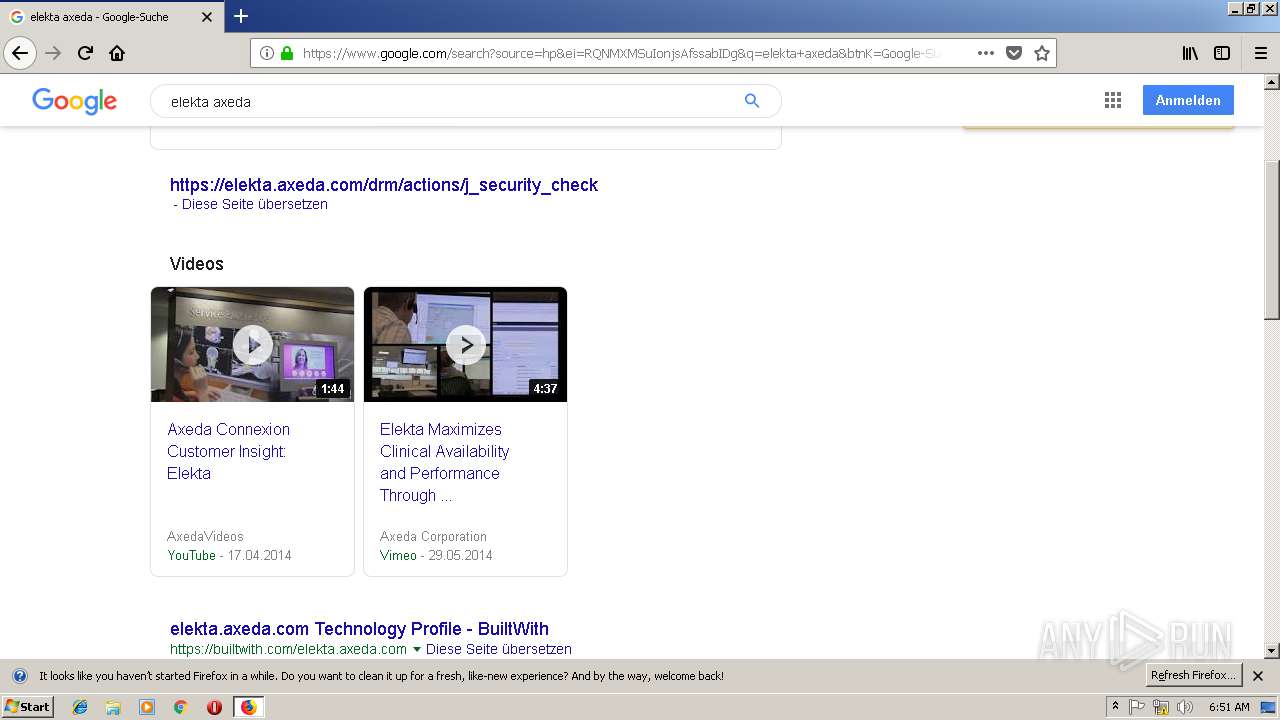Reload the current page

[86, 53]
